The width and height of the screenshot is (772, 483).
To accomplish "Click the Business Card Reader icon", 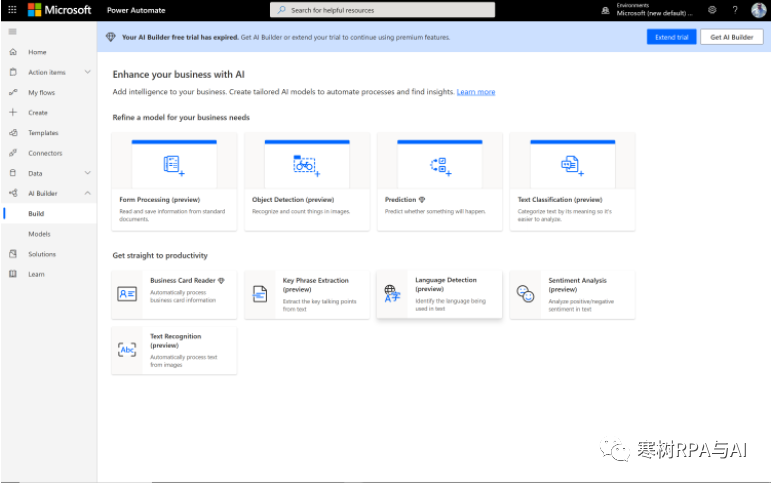I will [x=127, y=294].
